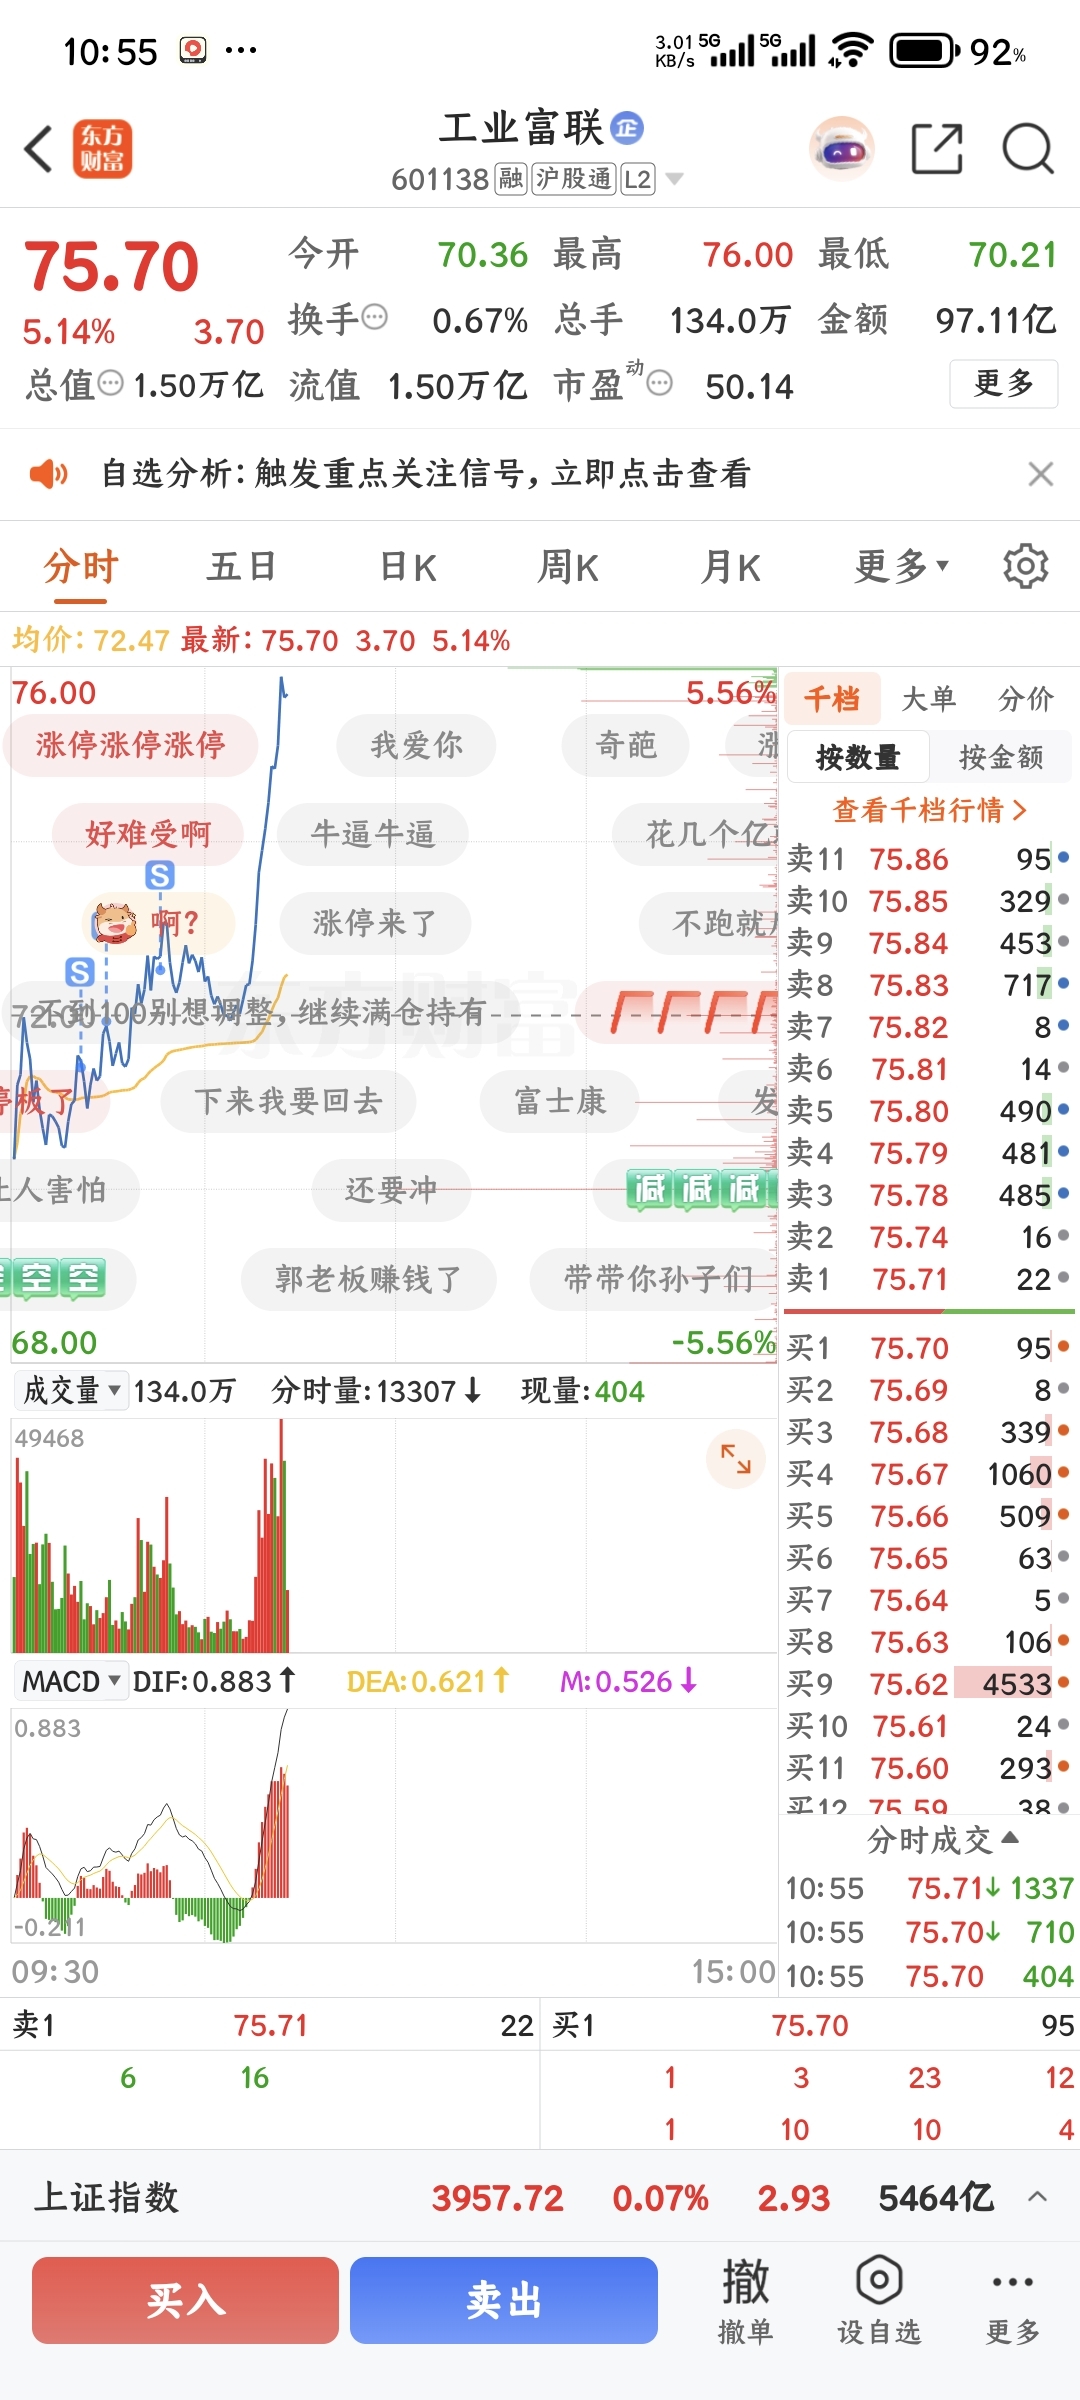Switch to 五日 chart tab
This screenshot has width=1080, height=2400.
point(242,567)
